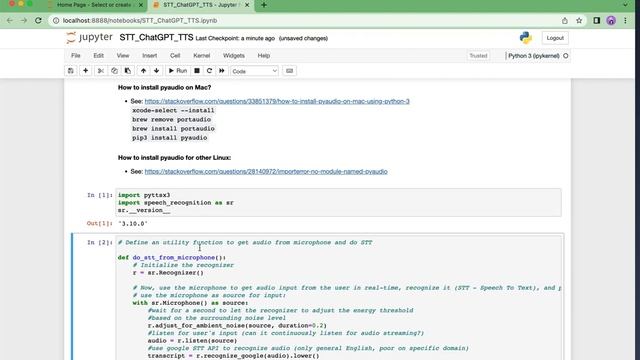The height and width of the screenshot is (360, 640).
Task: Go forward in browser history
Action: pos(24,20)
